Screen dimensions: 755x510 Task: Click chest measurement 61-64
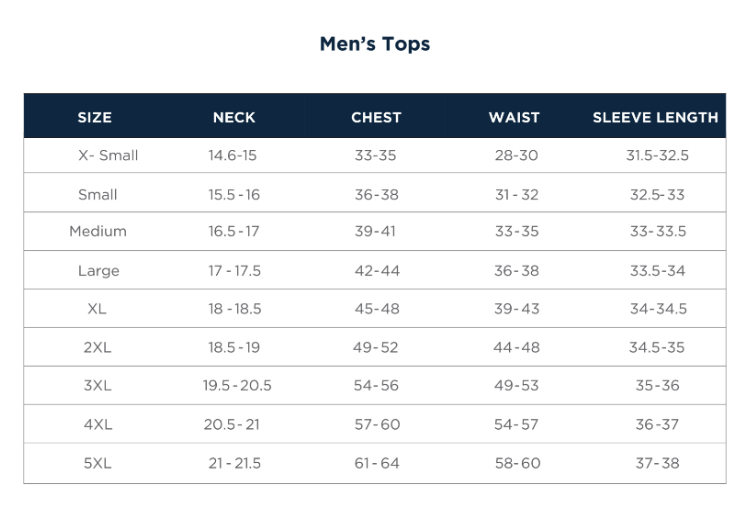pyautogui.click(x=377, y=463)
